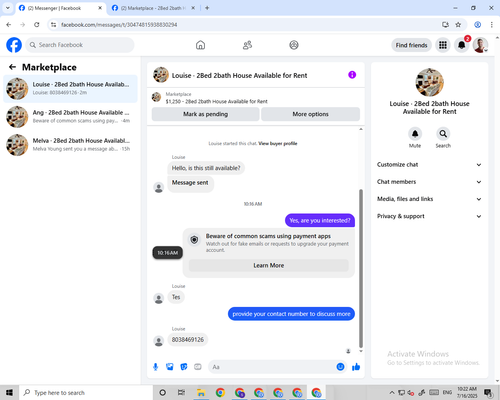Open the Windows notification center icon
The image size is (500, 400).
[x=488, y=393]
